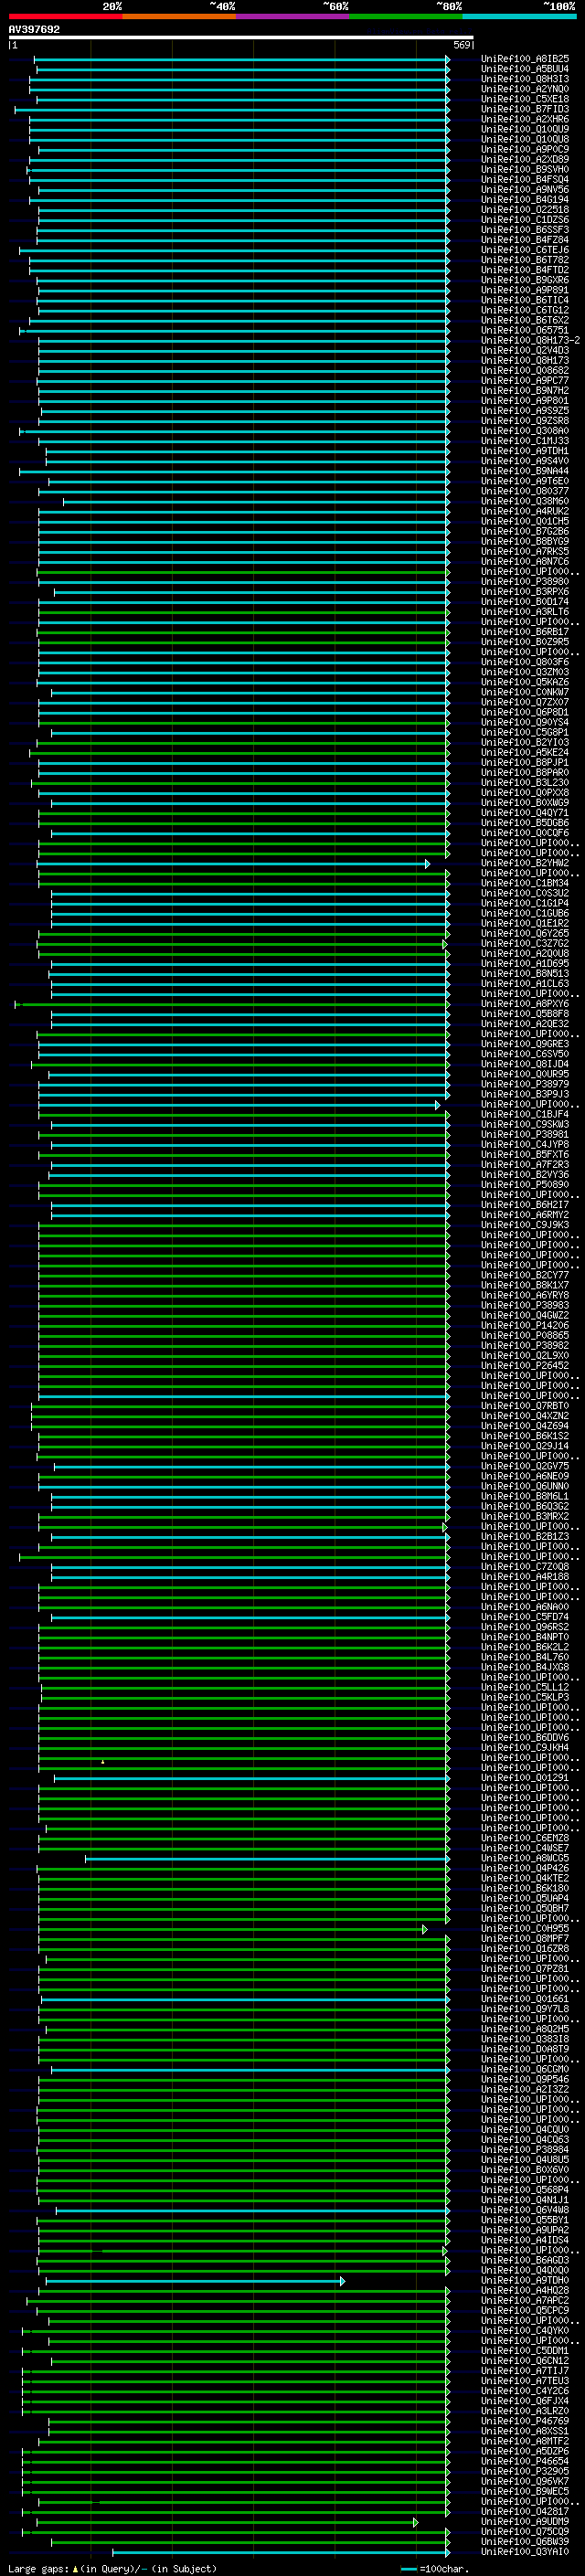The width and height of the screenshot is (585, 2576).
Task: Select label UniRef100_P08865
Action: tap(525, 1335)
